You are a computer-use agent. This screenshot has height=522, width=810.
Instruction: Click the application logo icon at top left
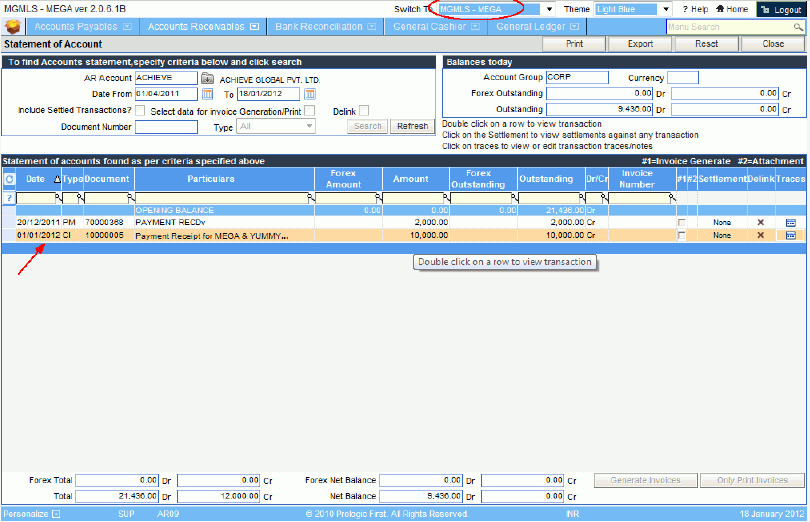(13, 26)
